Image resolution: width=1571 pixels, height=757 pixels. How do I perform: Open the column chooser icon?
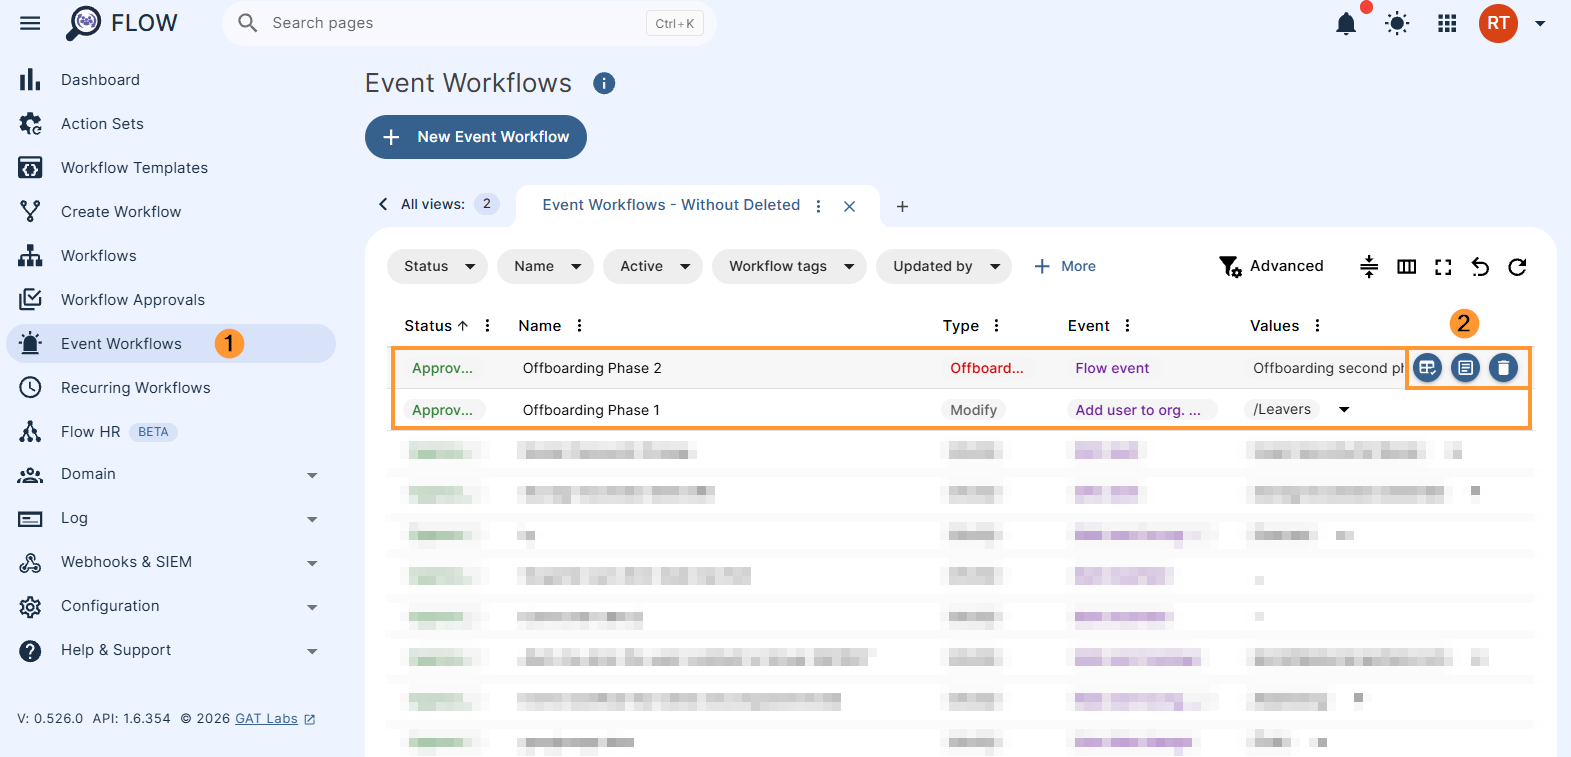click(x=1407, y=266)
